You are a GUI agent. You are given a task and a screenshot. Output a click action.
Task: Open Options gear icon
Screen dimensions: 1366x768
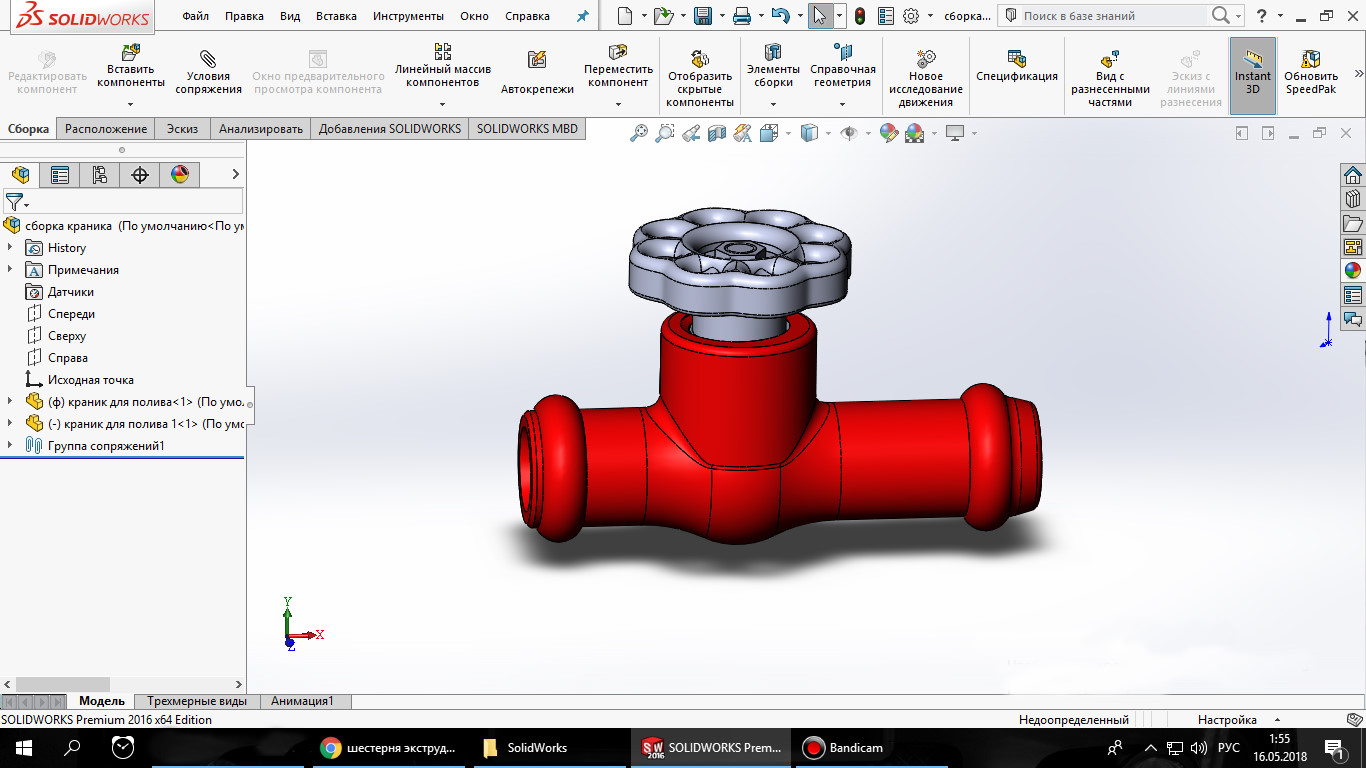click(x=911, y=16)
